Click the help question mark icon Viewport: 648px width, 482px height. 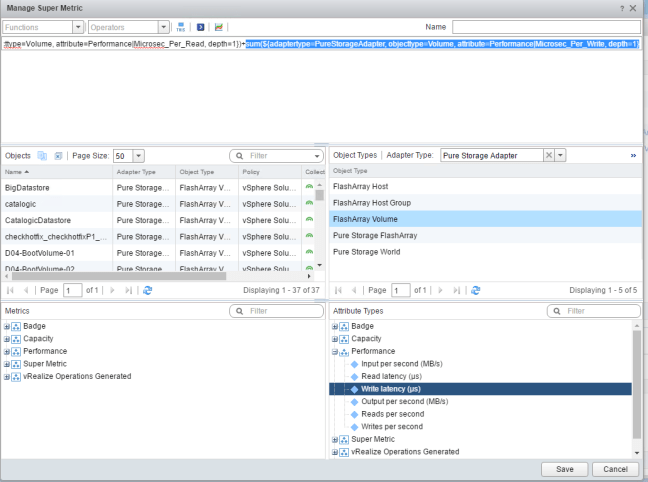coord(621,8)
